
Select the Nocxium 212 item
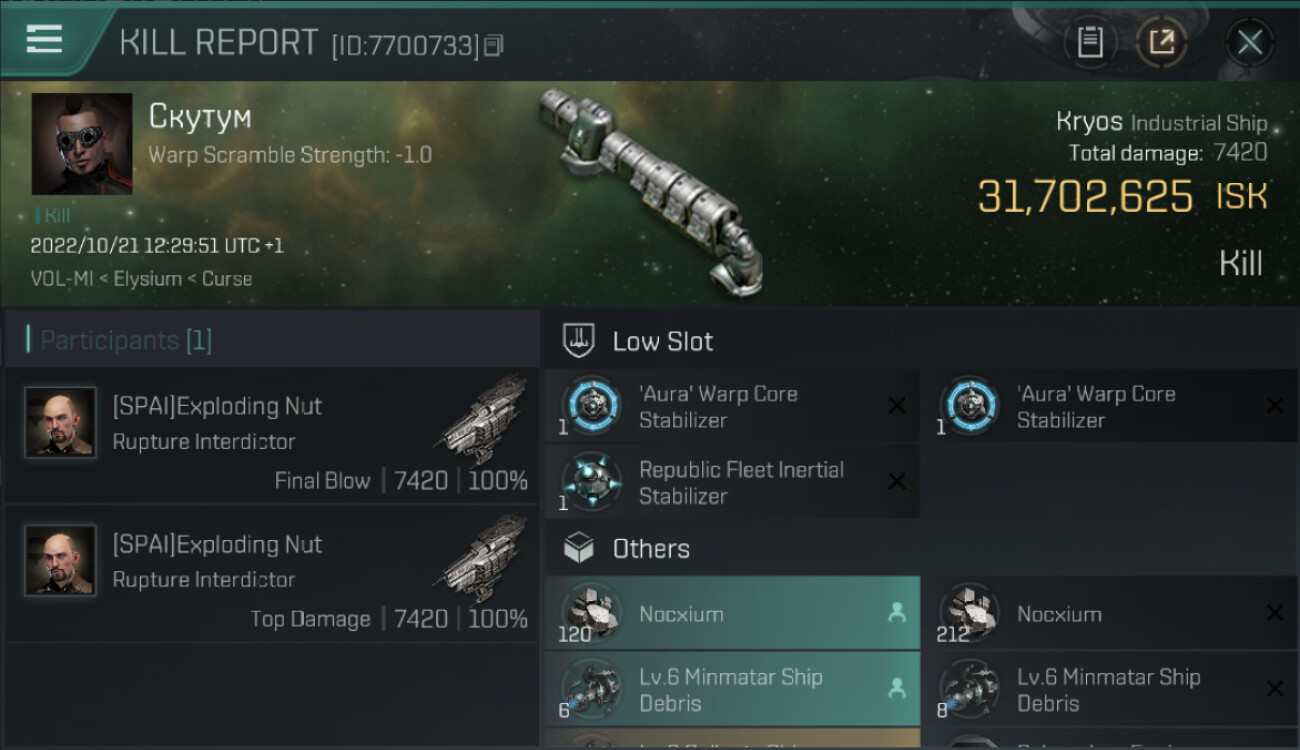click(x=1110, y=614)
